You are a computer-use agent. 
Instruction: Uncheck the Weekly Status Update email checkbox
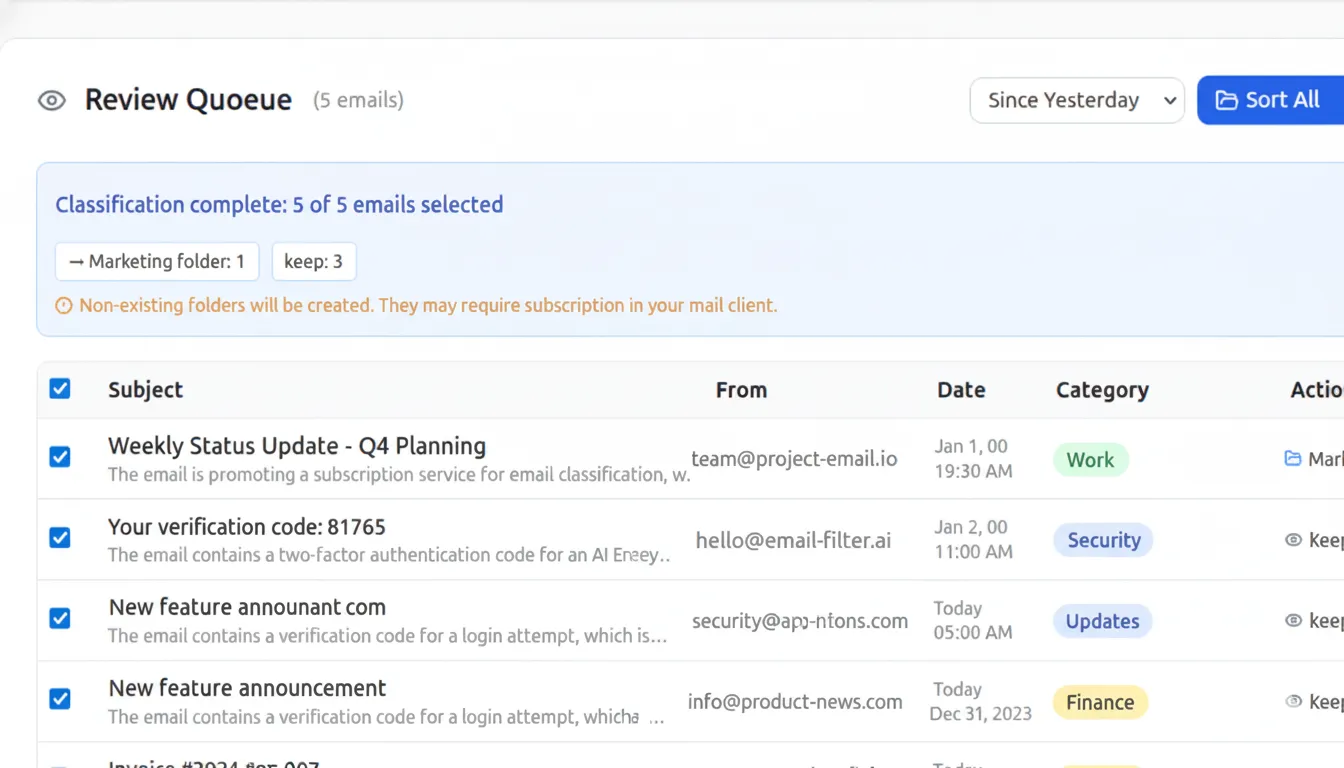(60, 457)
